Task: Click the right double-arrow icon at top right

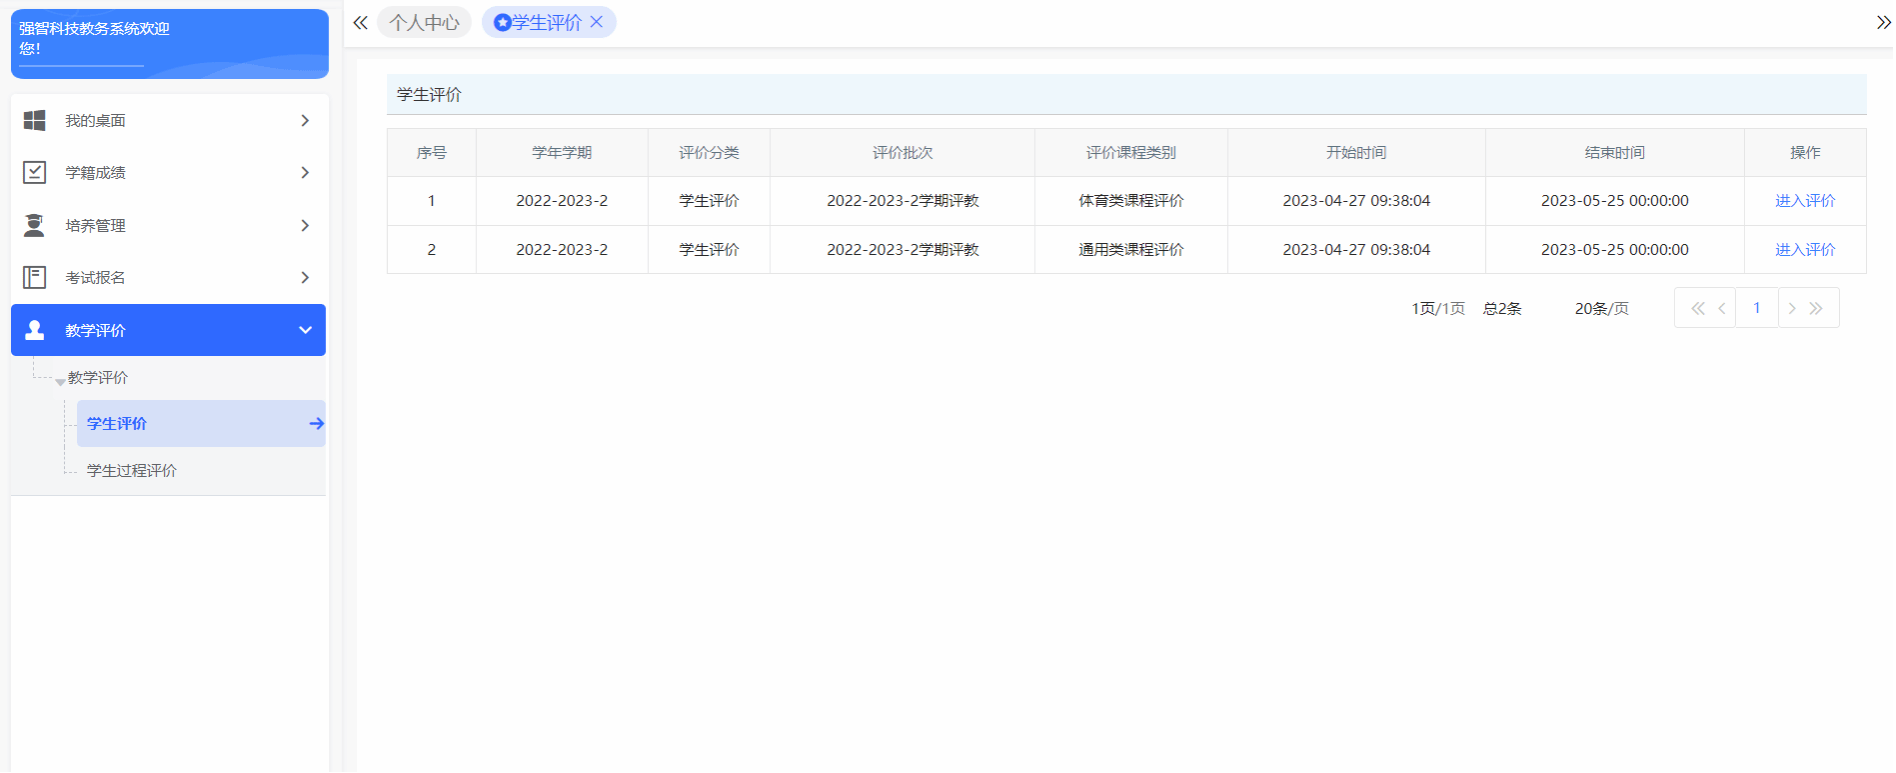Action: tap(1883, 23)
